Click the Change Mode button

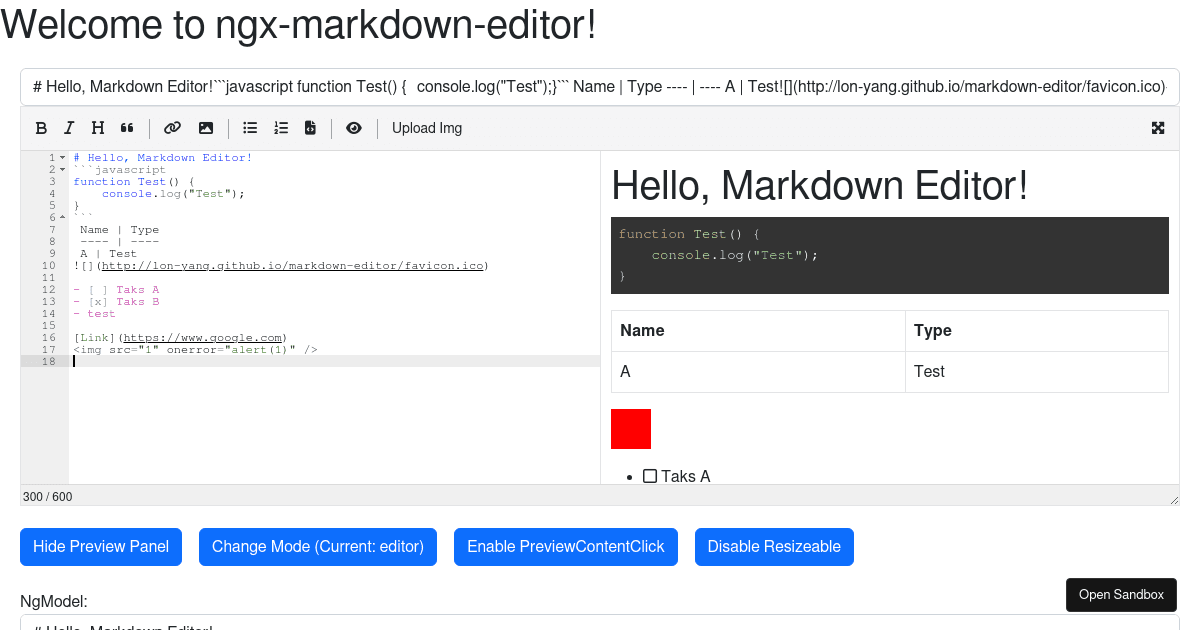(x=317, y=546)
